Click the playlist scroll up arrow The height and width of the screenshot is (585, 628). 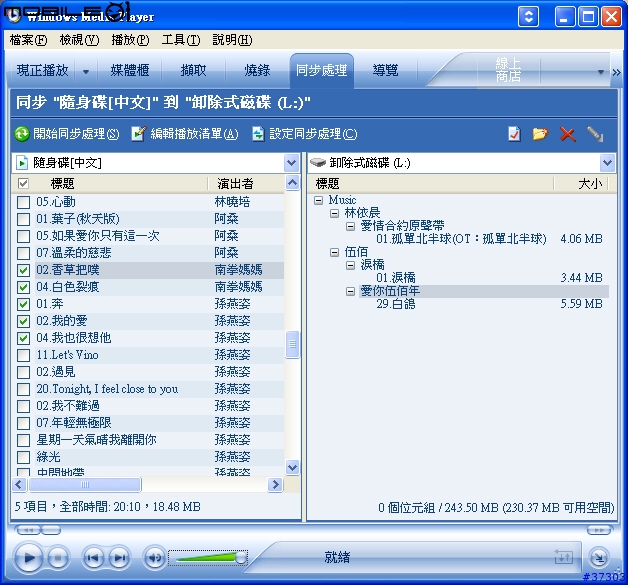[x=292, y=183]
